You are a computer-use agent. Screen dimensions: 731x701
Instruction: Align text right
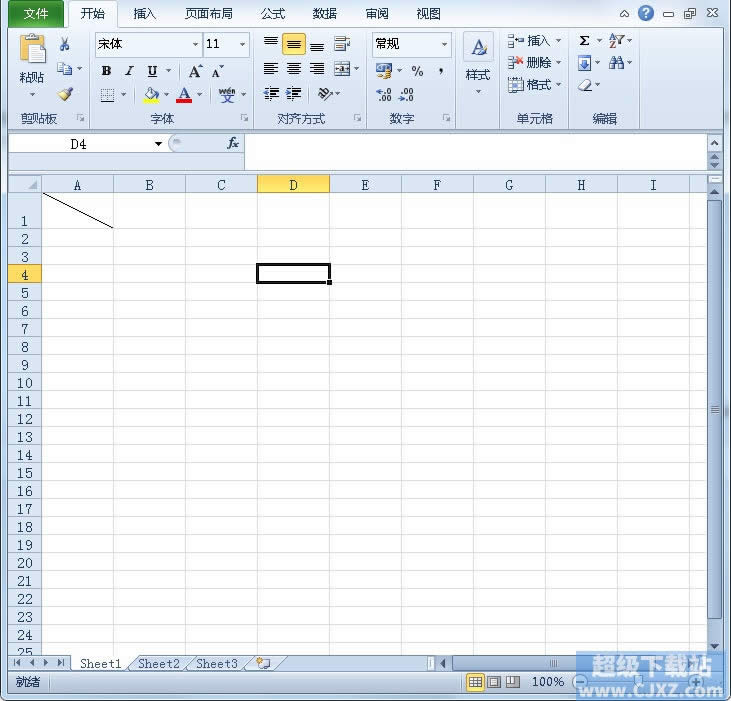(x=317, y=69)
